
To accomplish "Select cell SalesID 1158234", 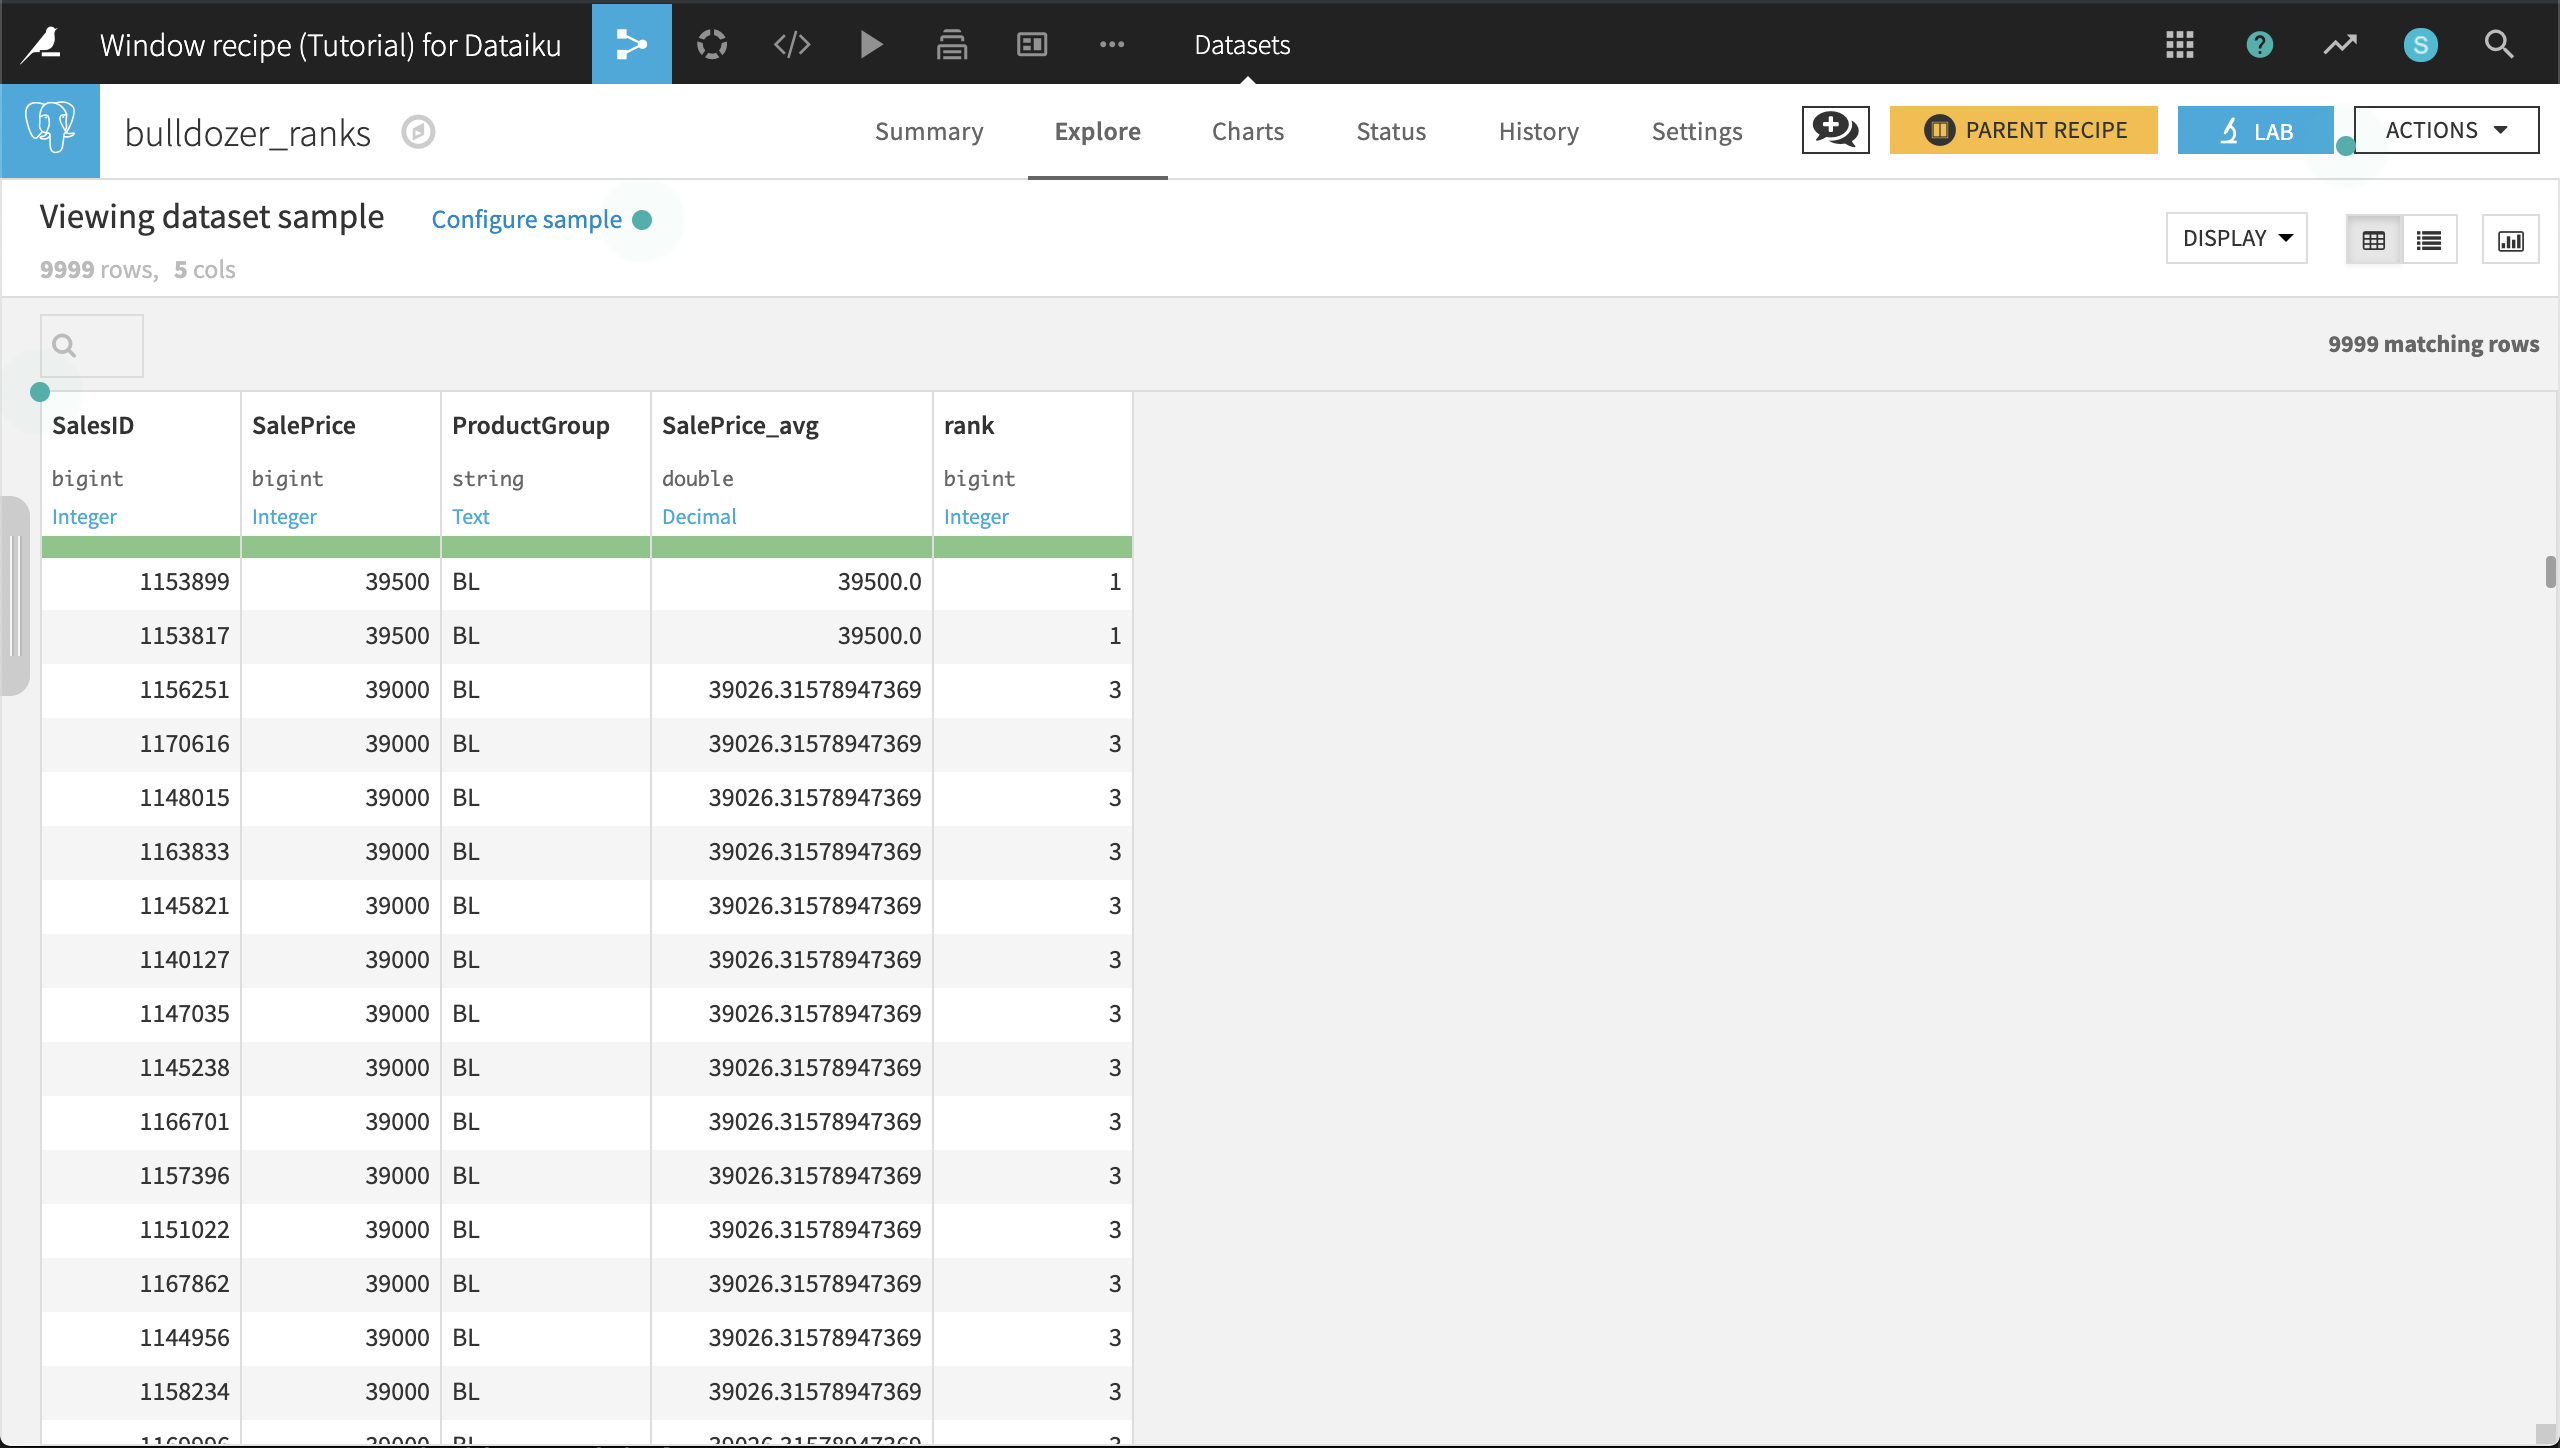I will 141,1392.
